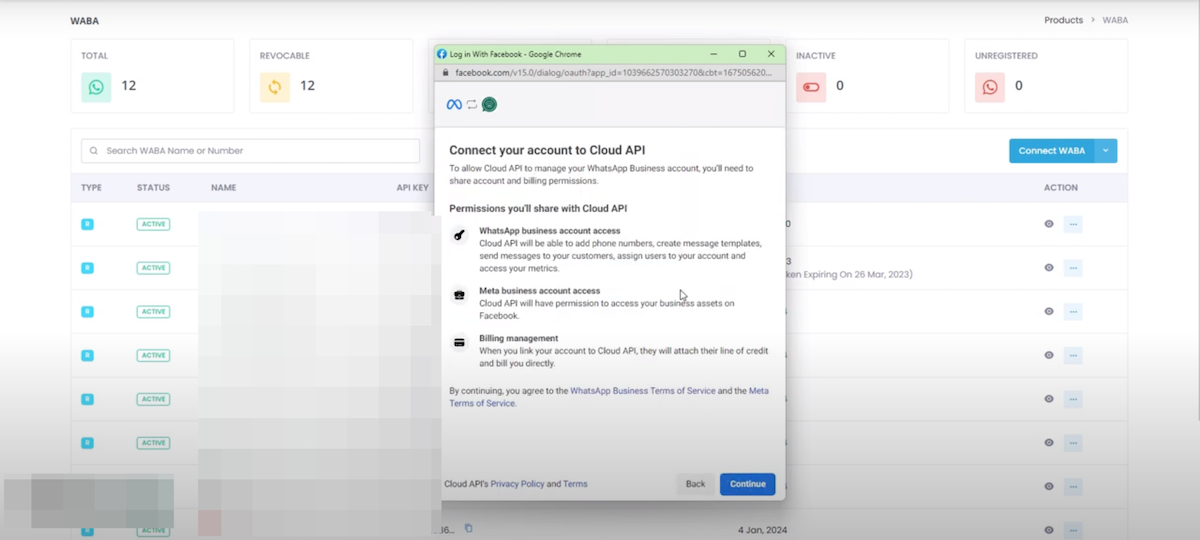Click the eye icon in the third table row
1200x540 pixels.
coord(1049,311)
